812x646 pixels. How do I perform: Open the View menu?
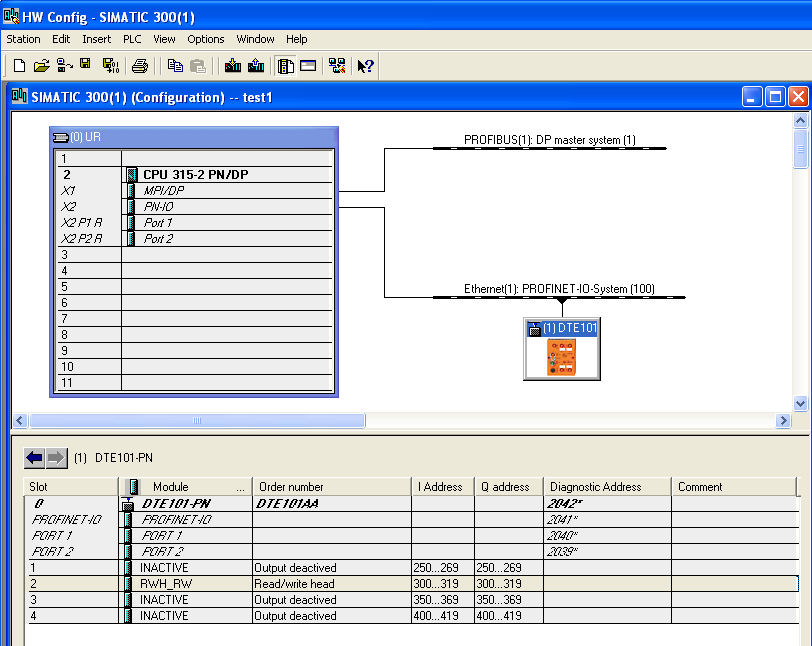pos(164,39)
